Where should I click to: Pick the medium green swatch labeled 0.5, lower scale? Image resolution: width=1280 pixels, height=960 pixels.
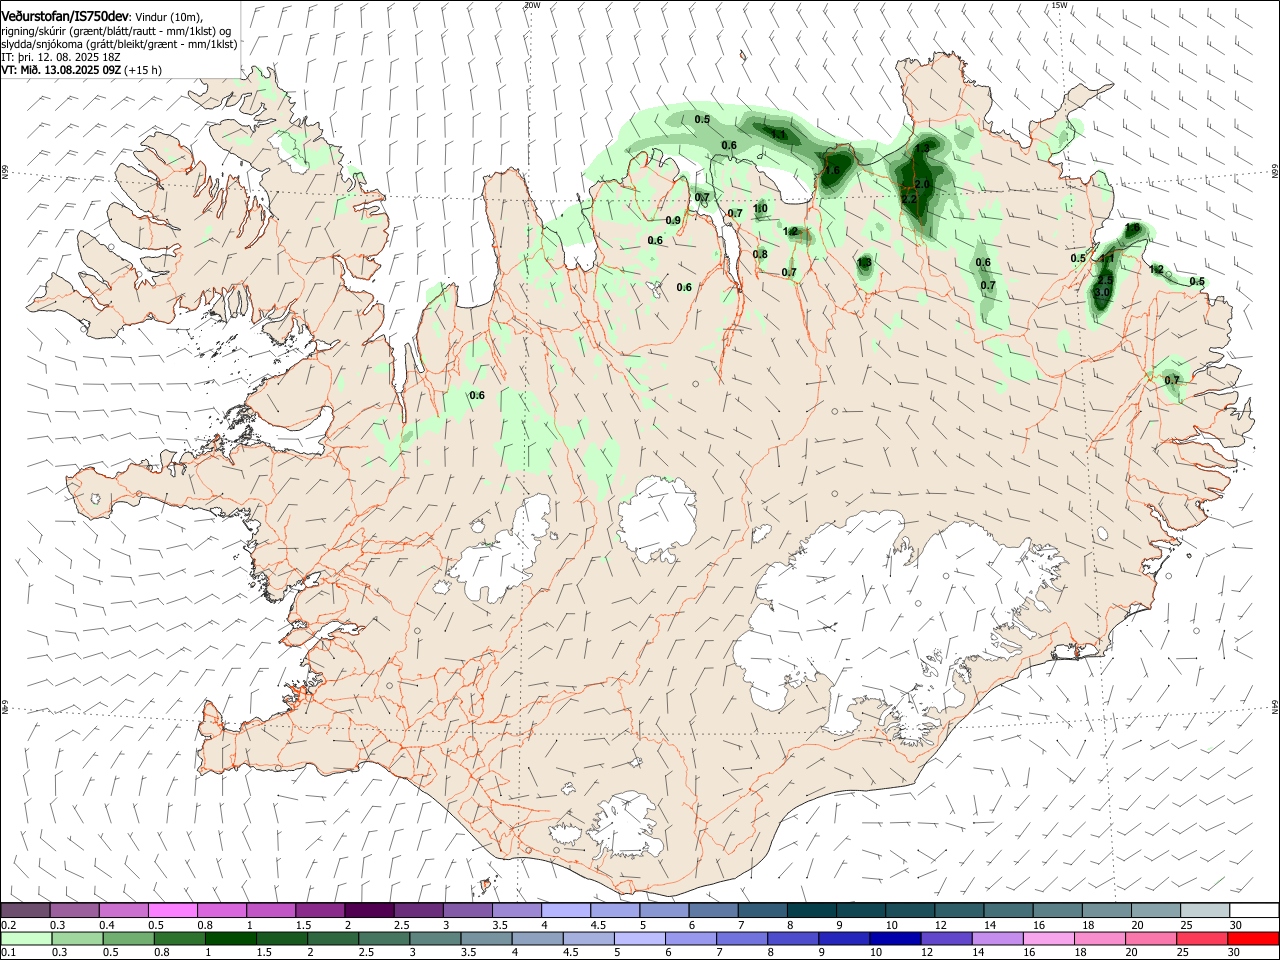128,938
